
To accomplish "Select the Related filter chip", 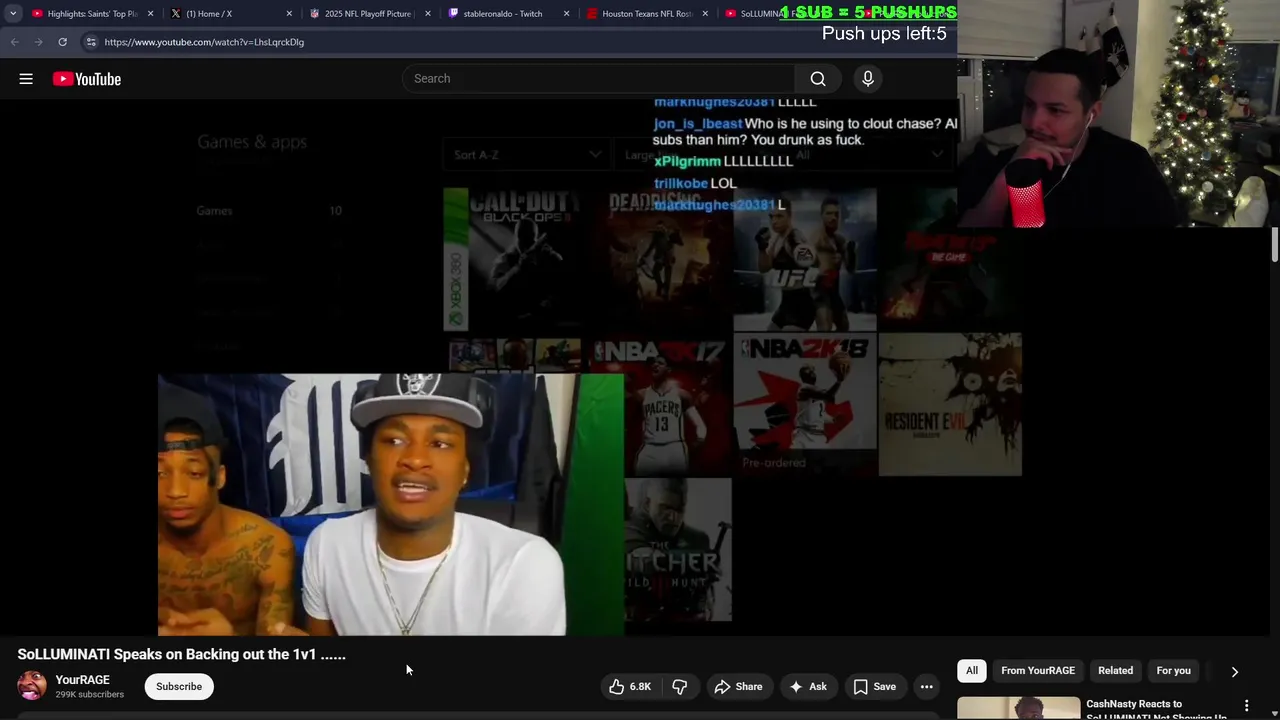I will pyautogui.click(x=1115, y=671).
